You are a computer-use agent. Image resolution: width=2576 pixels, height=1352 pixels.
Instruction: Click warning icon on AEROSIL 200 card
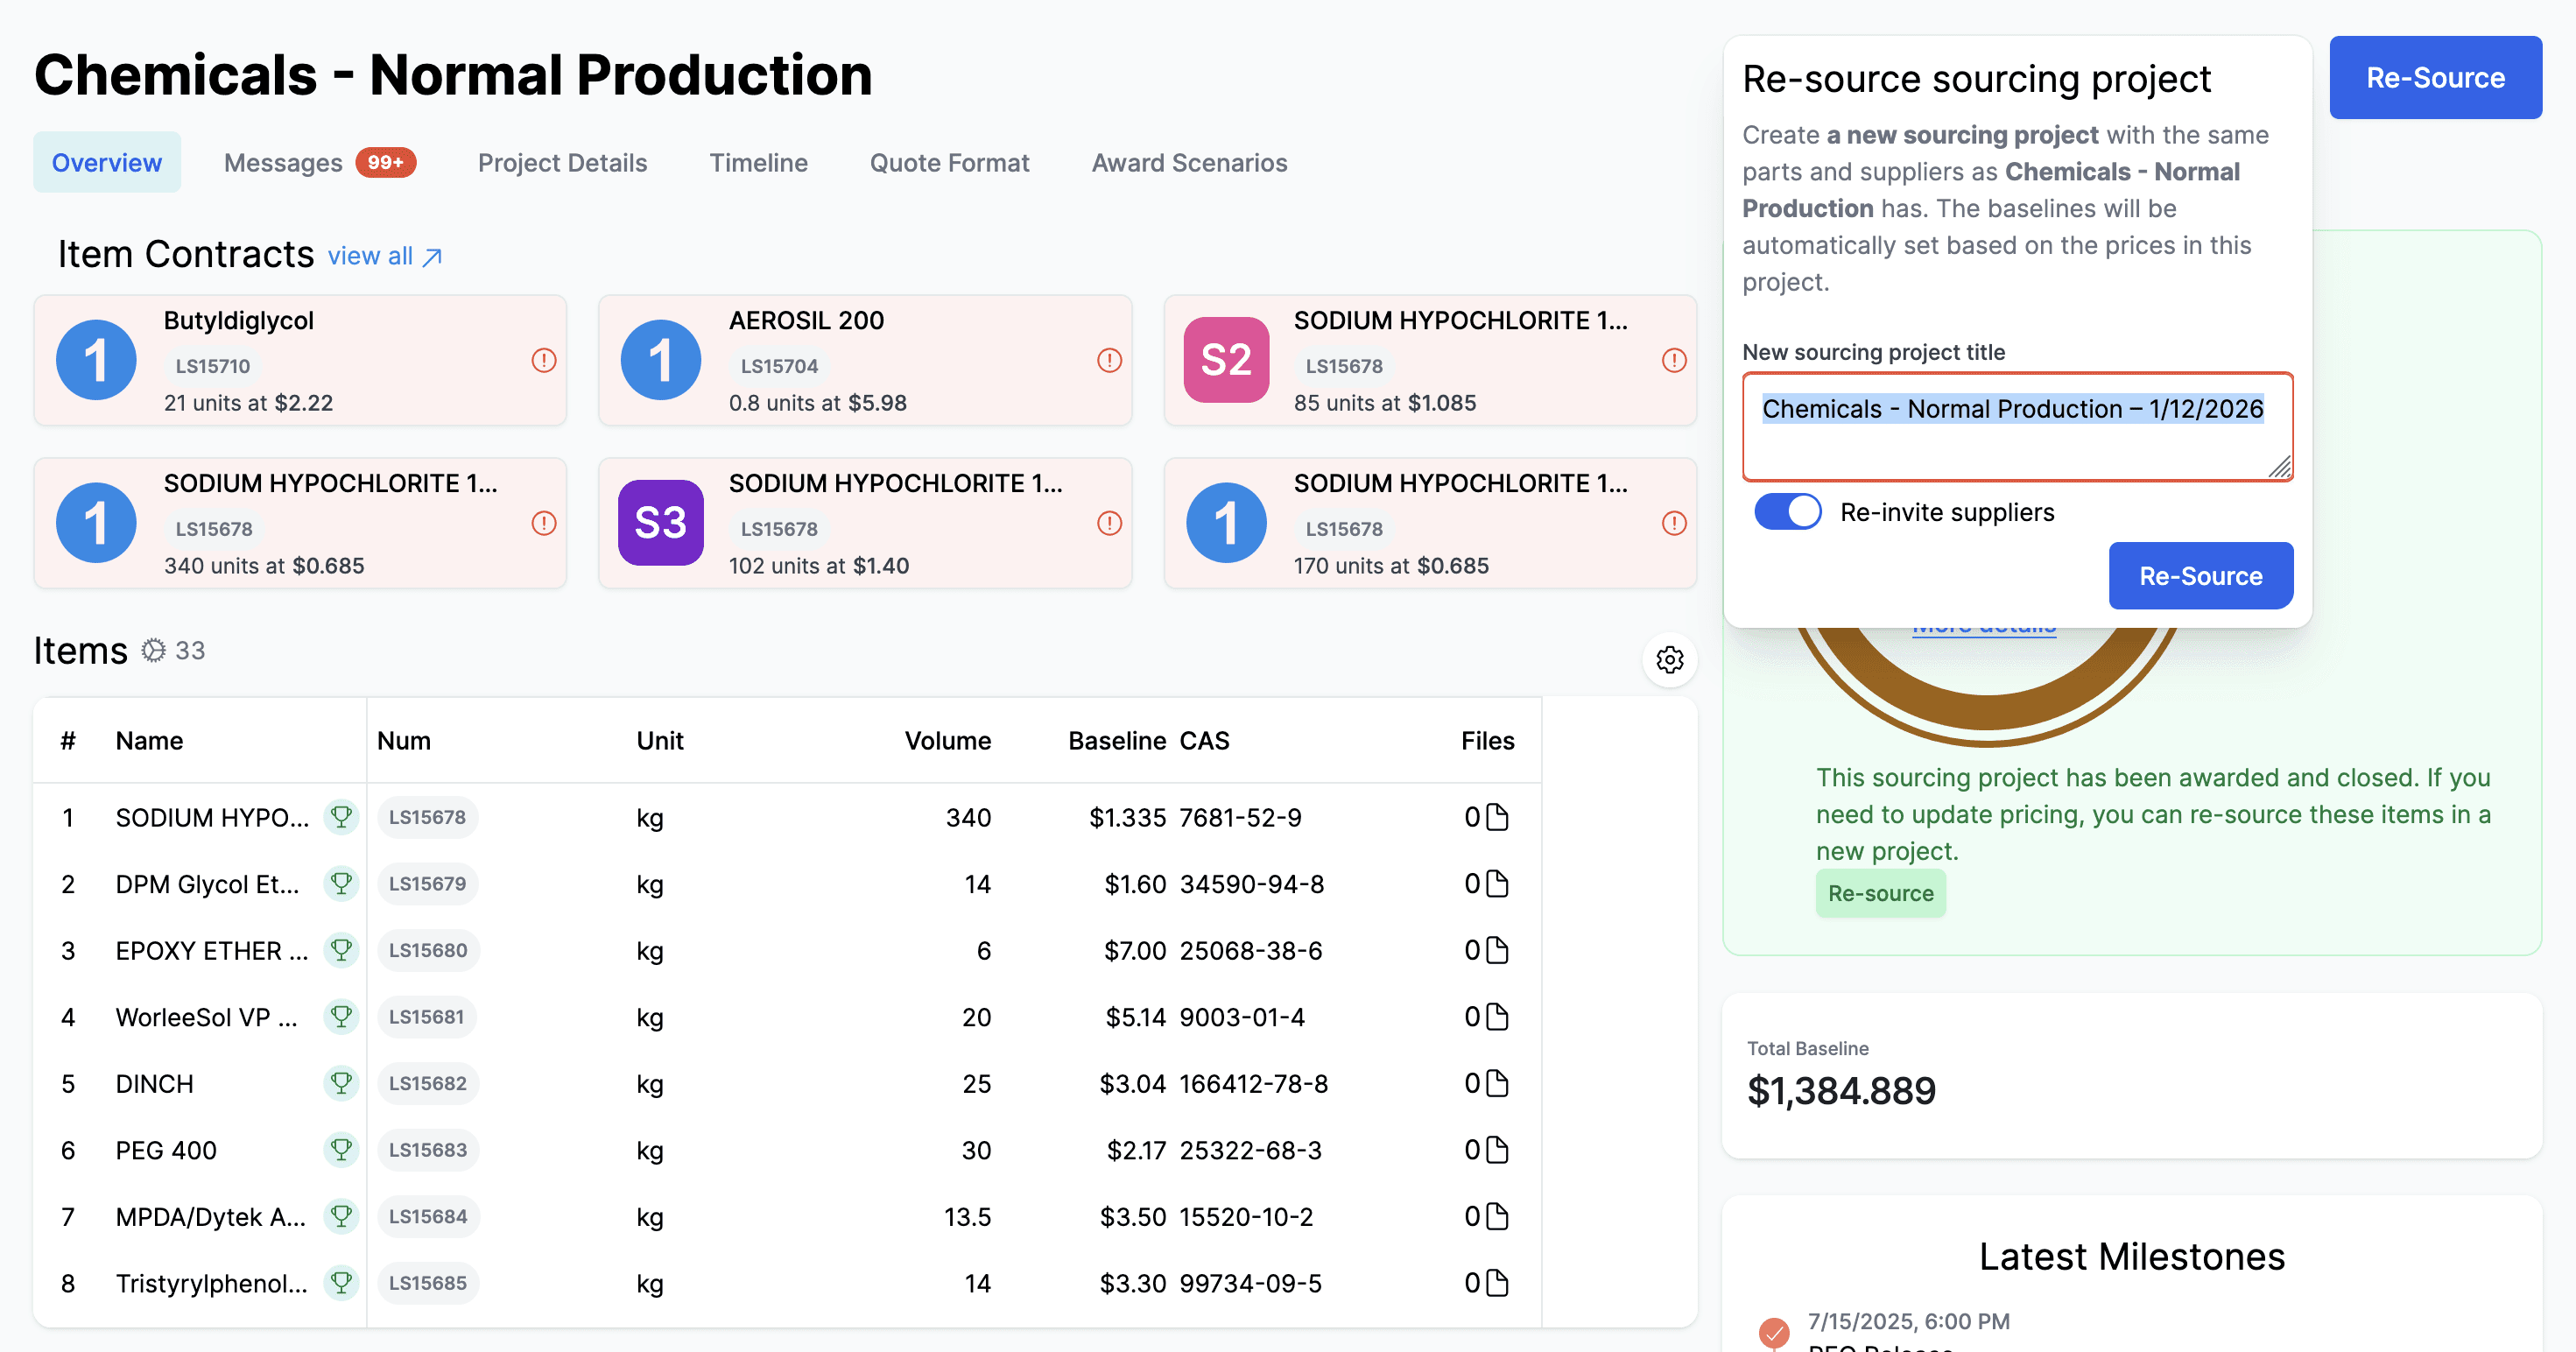click(1109, 360)
